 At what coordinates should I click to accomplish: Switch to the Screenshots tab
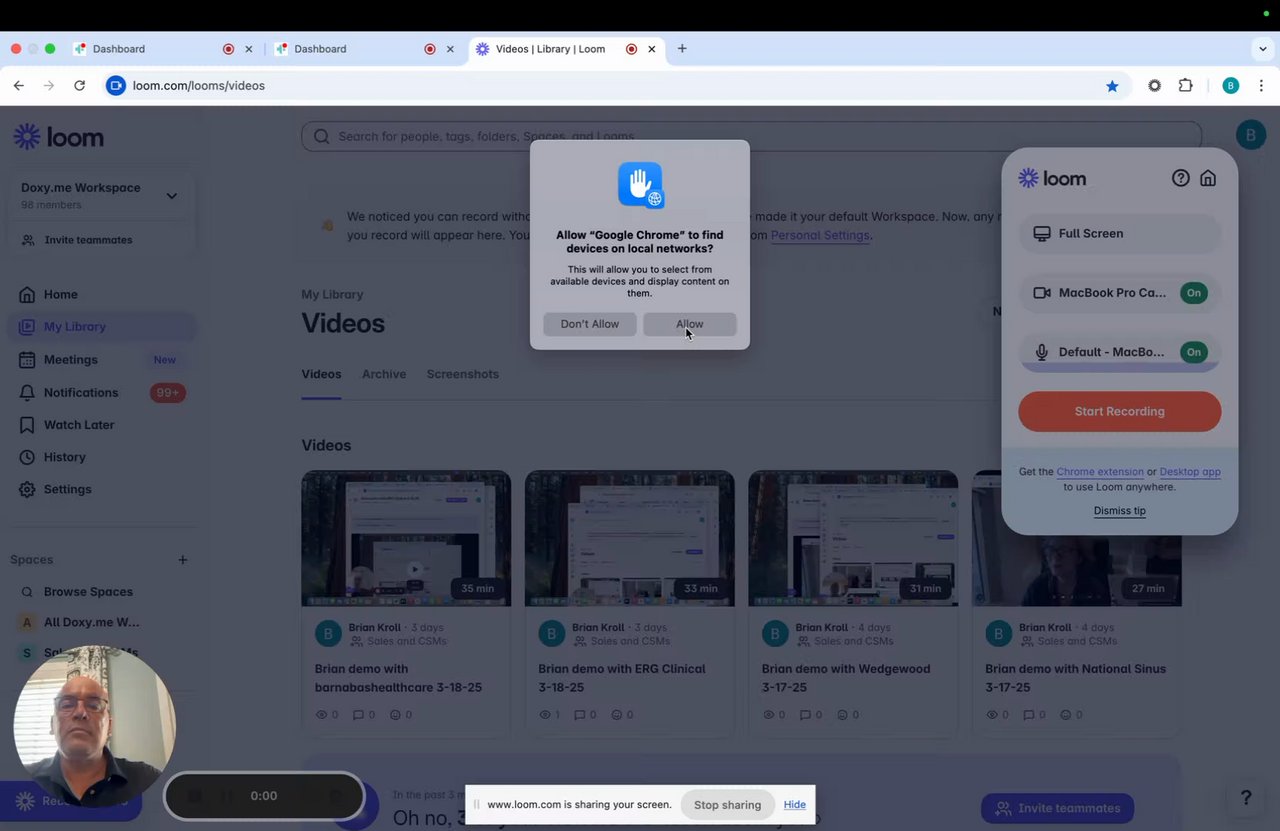(x=463, y=374)
